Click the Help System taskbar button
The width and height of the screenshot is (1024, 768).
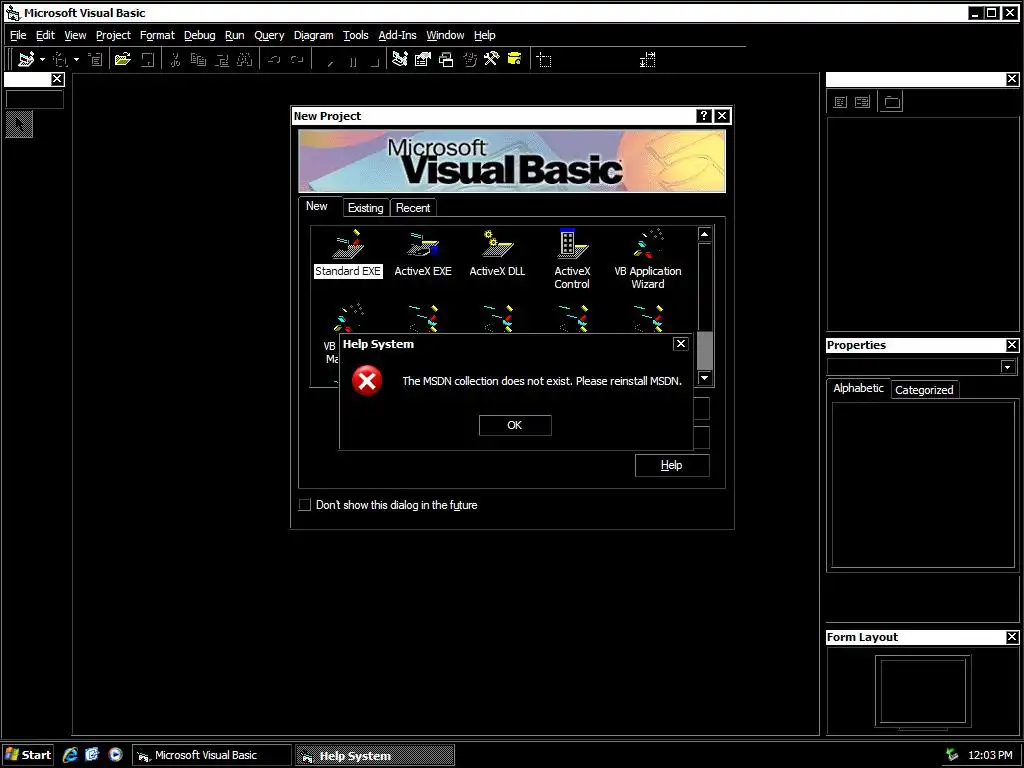click(375, 756)
